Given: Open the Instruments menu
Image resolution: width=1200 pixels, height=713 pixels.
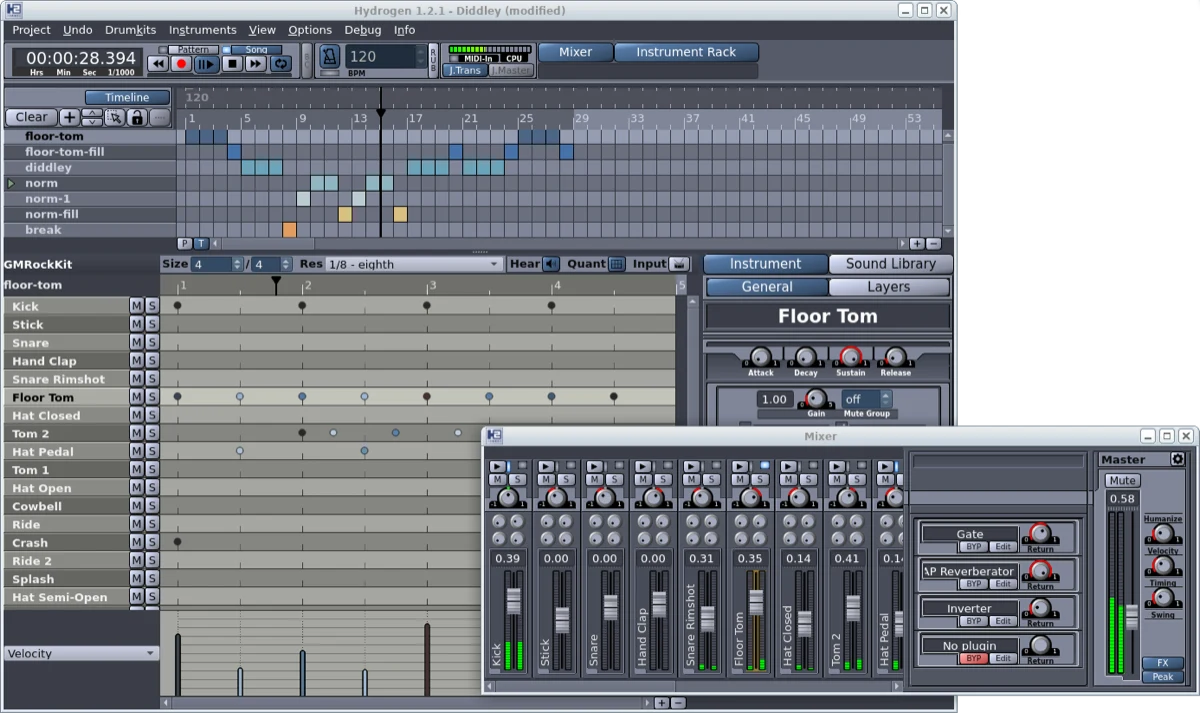Looking at the screenshot, I should coord(202,30).
